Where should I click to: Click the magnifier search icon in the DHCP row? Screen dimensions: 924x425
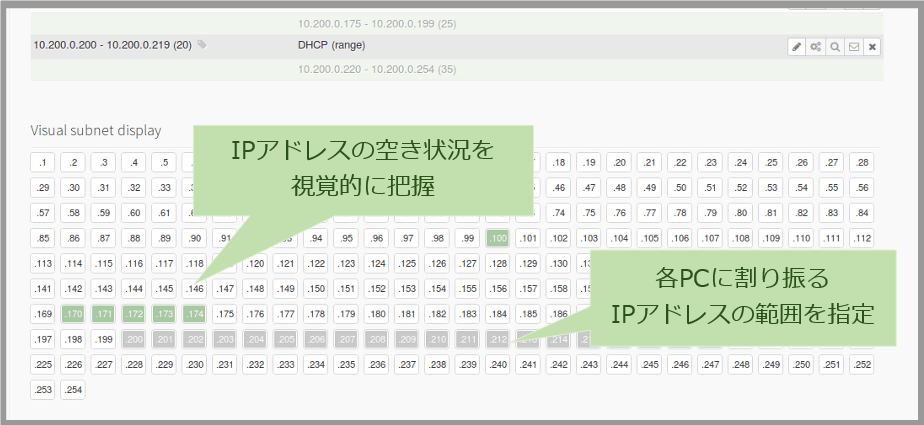click(834, 46)
